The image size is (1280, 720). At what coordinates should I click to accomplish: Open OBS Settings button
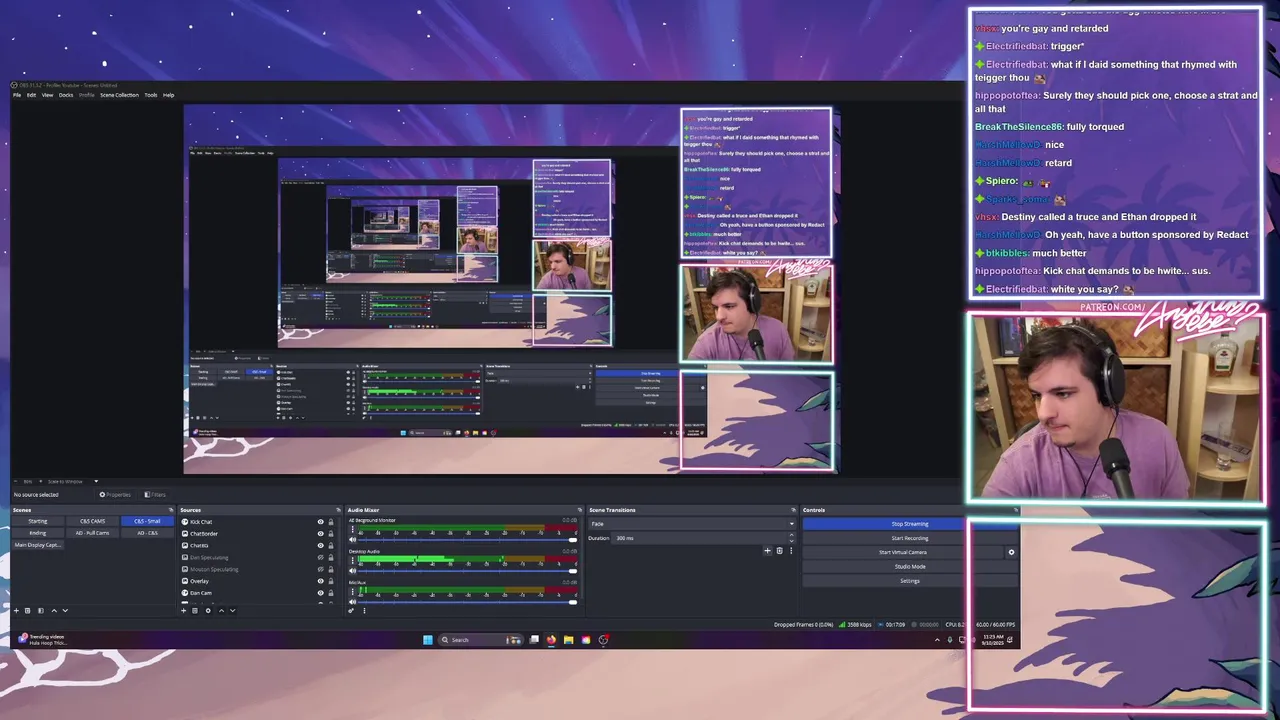pos(910,581)
